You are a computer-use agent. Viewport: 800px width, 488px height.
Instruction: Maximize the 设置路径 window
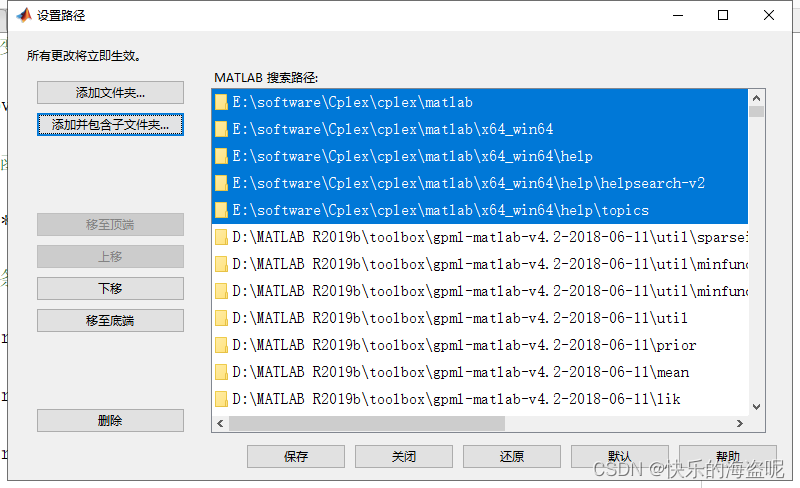(x=723, y=15)
